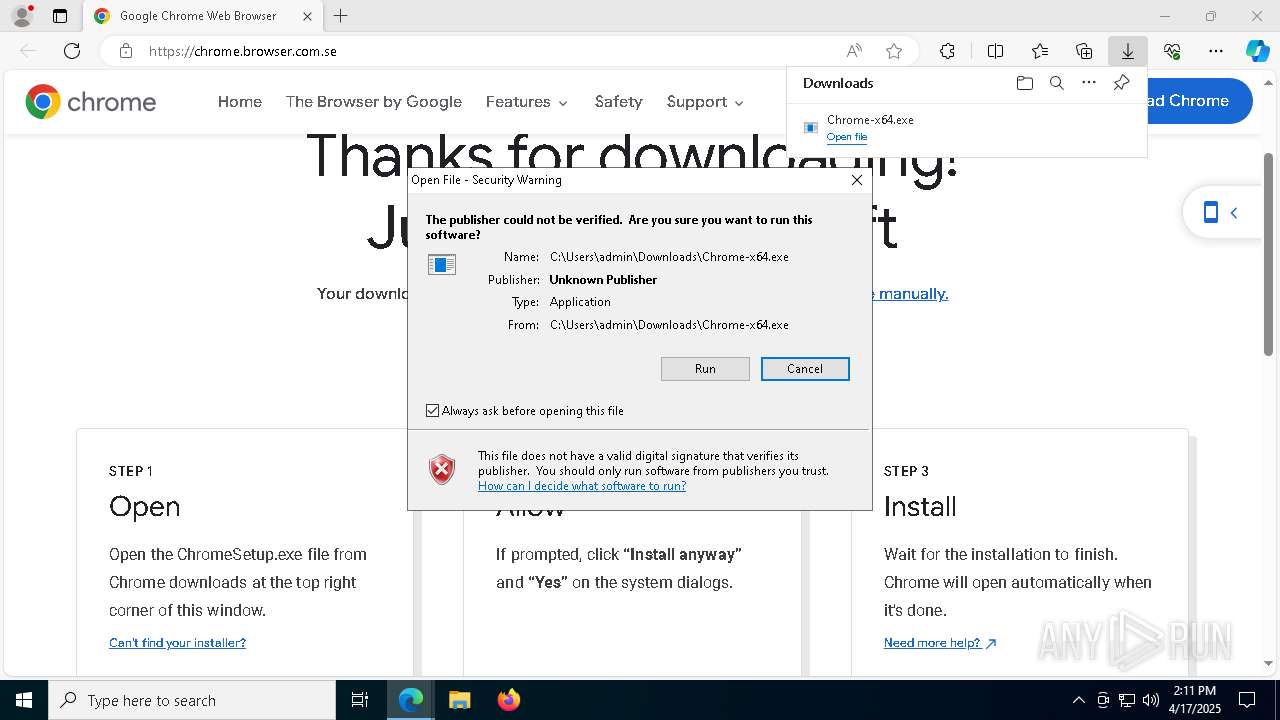Open the Favorites list icon
The image size is (1280, 720).
pyautogui.click(x=1040, y=51)
